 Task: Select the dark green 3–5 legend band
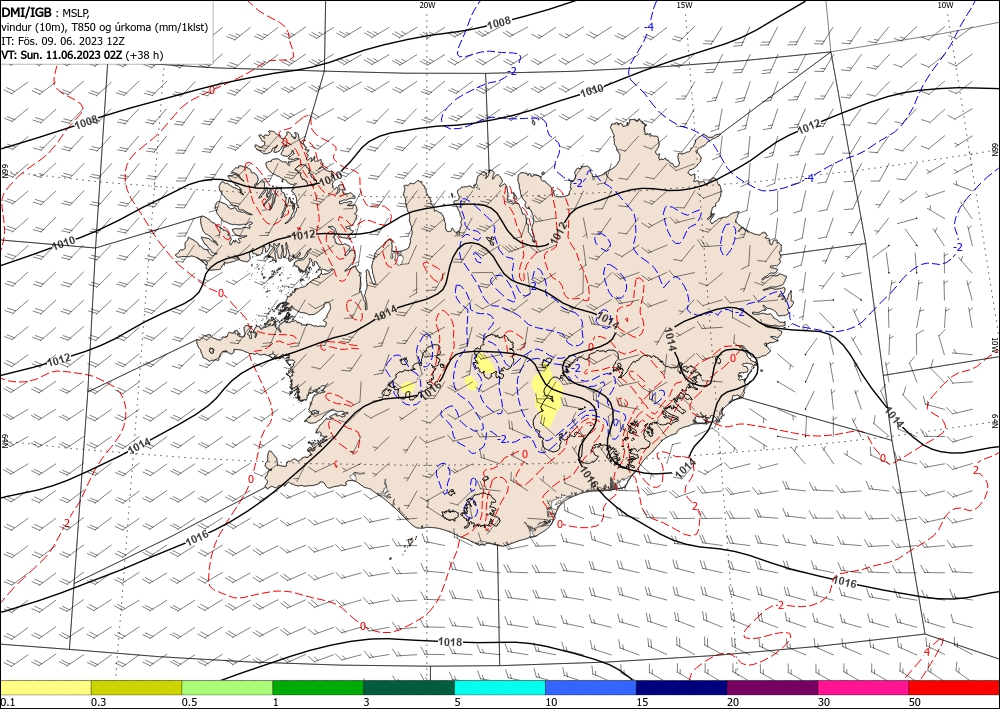(x=409, y=687)
